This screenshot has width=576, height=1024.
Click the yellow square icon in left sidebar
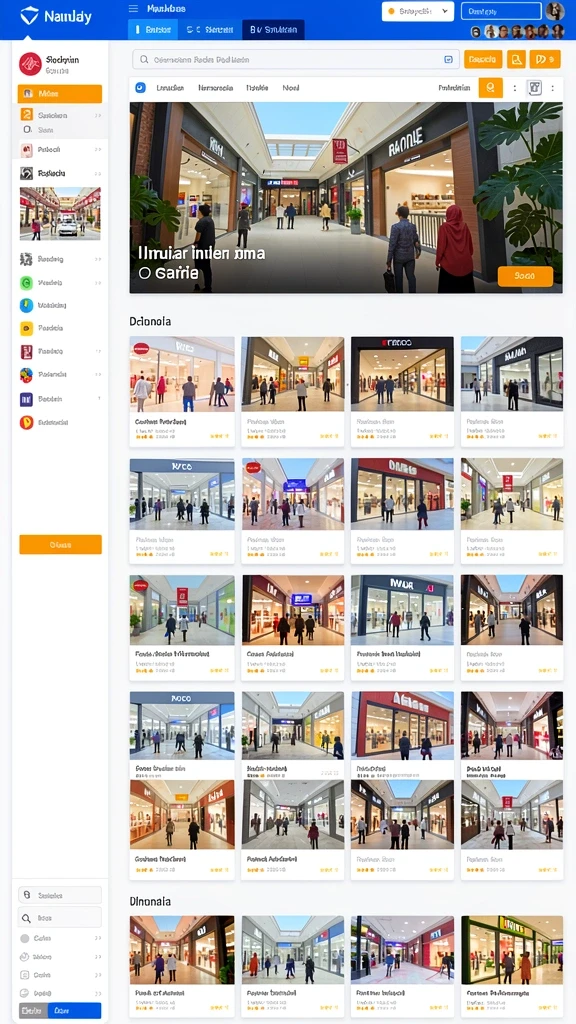[x=26, y=328]
